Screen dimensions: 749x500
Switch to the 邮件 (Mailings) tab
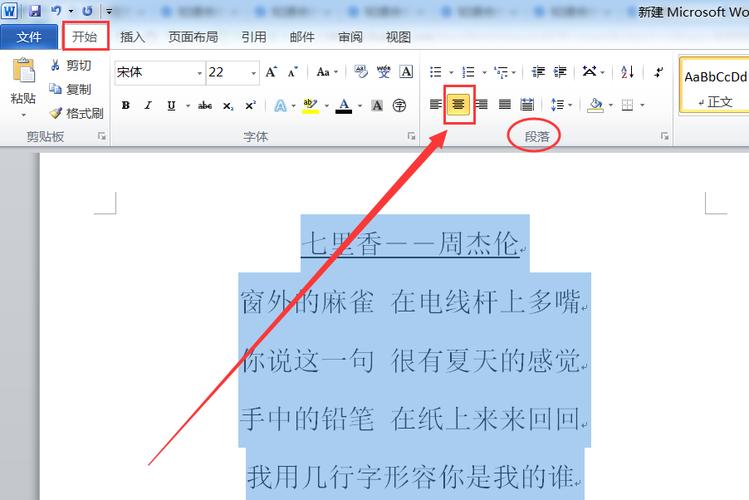click(x=302, y=37)
